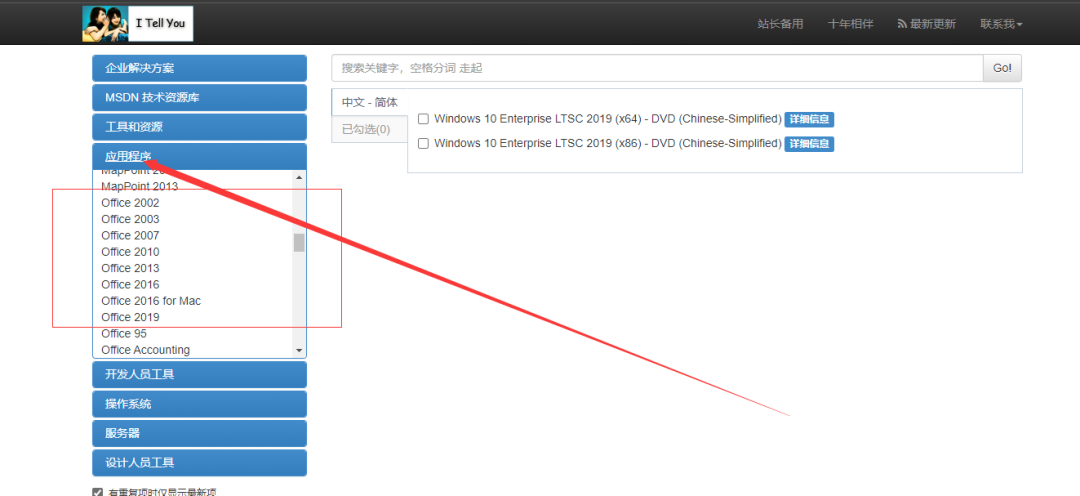Click the list scrollbar down arrow
This screenshot has height=496, width=1080.
click(299, 351)
